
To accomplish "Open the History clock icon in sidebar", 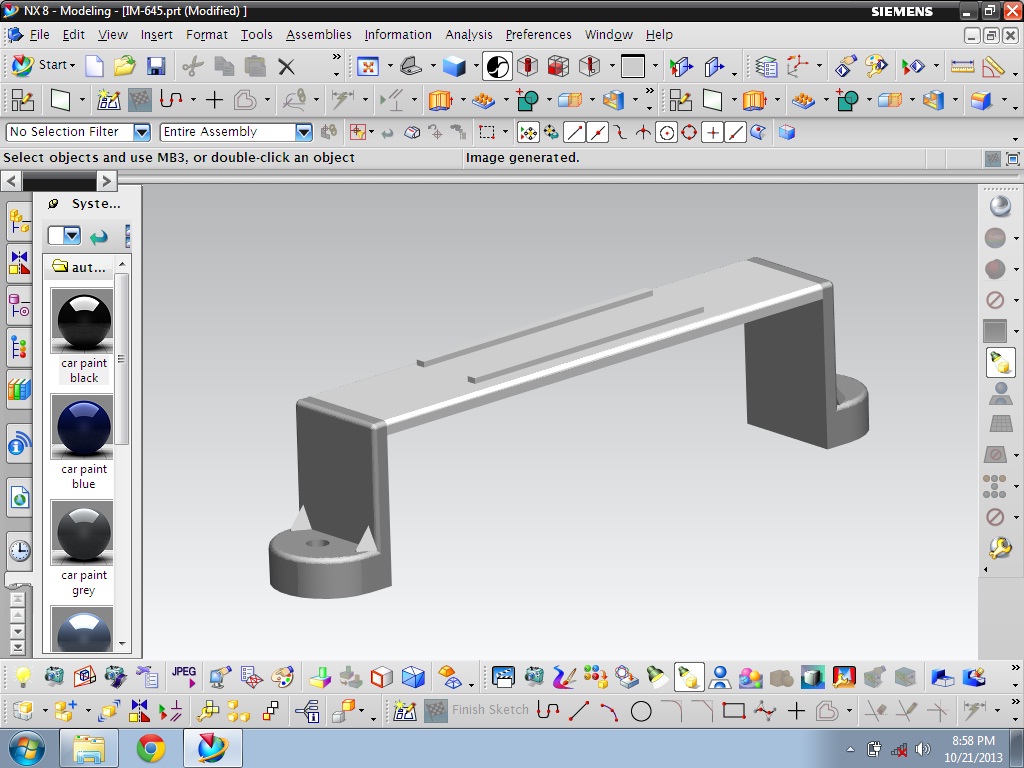I will 20,551.
